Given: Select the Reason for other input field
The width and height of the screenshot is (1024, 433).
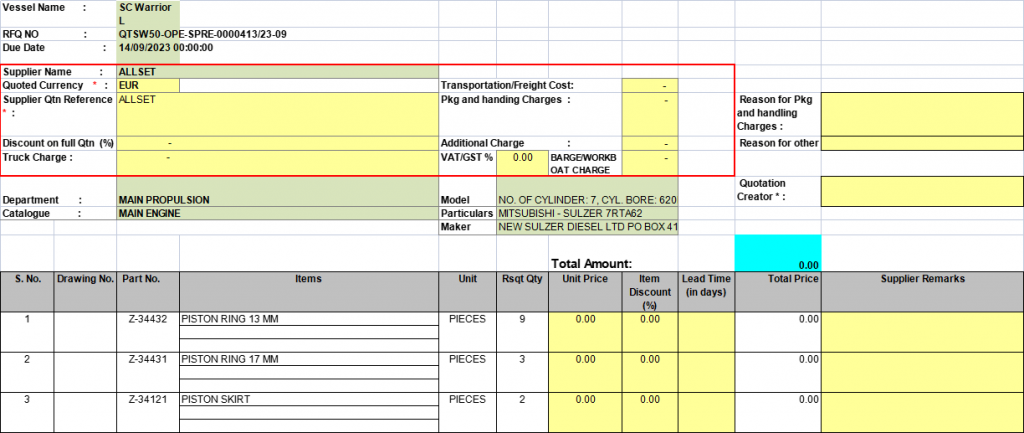Looking at the screenshot, I should [x=921, y=143].
